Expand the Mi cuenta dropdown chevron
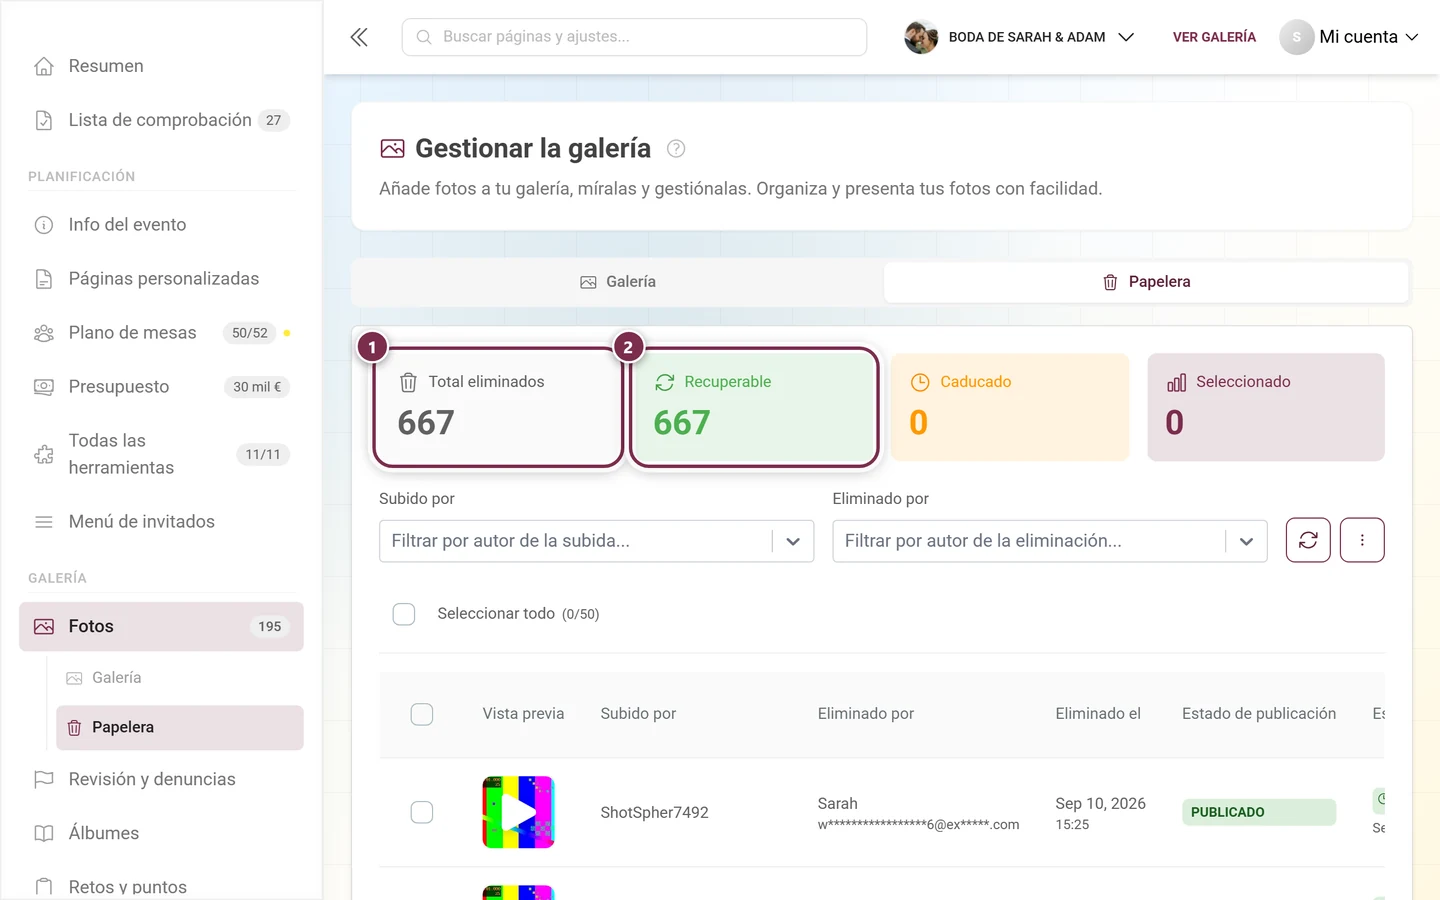 coord(1412,37)
